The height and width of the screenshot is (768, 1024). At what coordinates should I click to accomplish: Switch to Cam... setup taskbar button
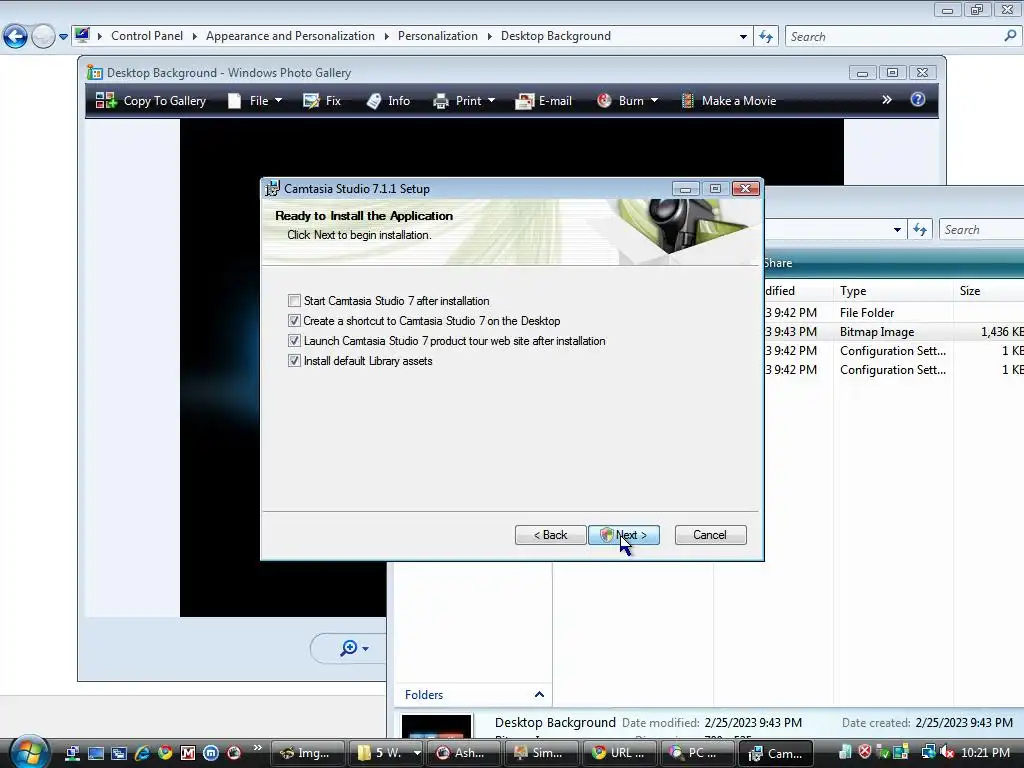pos(776,753)
